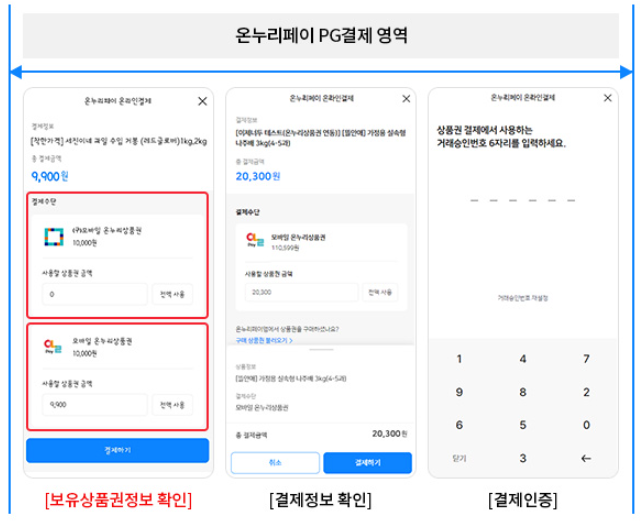
Task: Click the 총 결제금액 label beside black 20,300원
Action: pos(251,435)
